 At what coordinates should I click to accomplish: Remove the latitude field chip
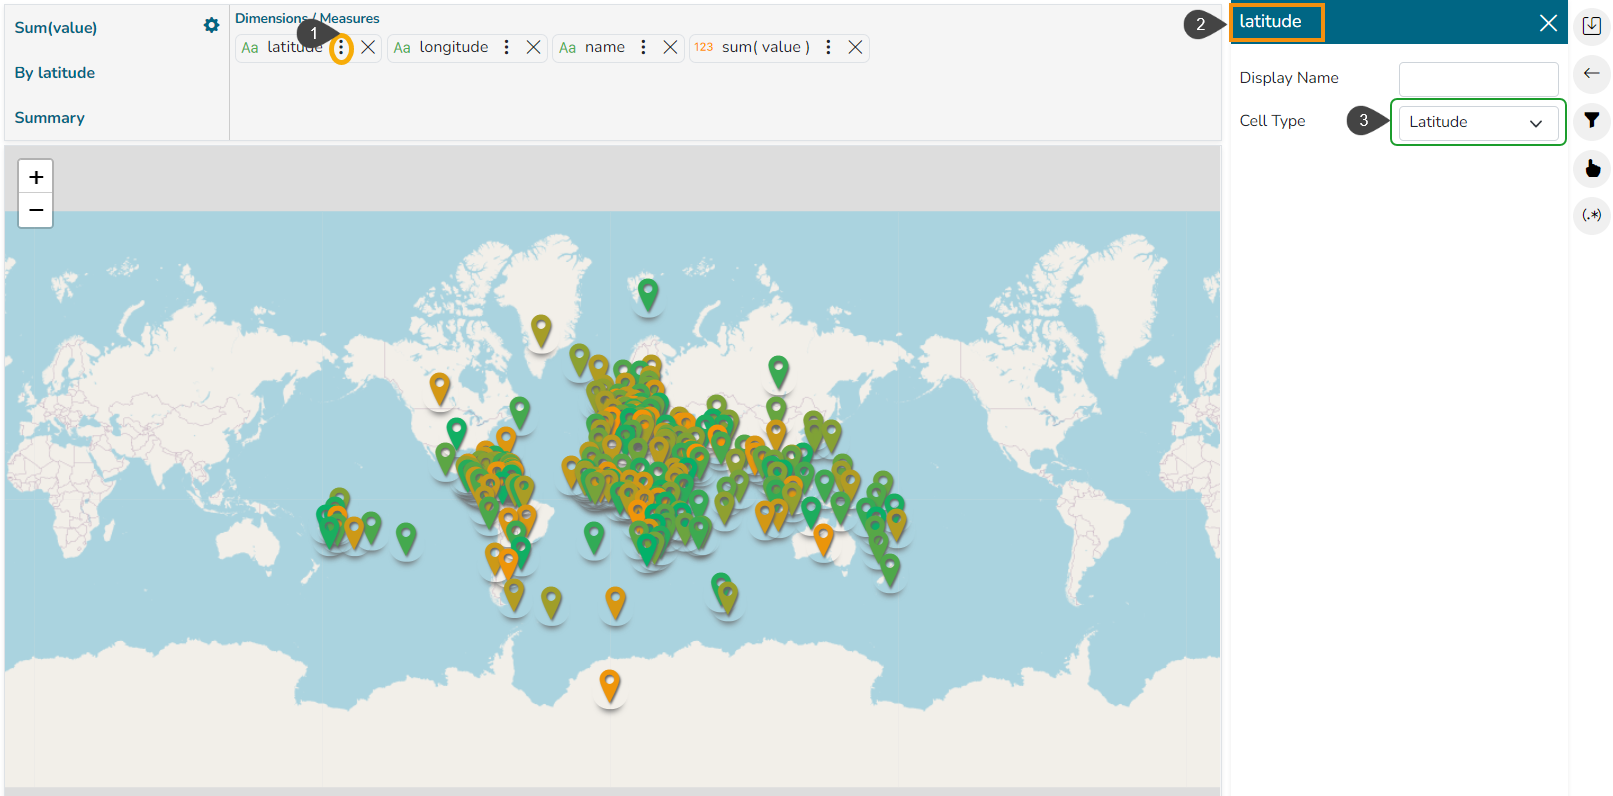tap(368, 48)
